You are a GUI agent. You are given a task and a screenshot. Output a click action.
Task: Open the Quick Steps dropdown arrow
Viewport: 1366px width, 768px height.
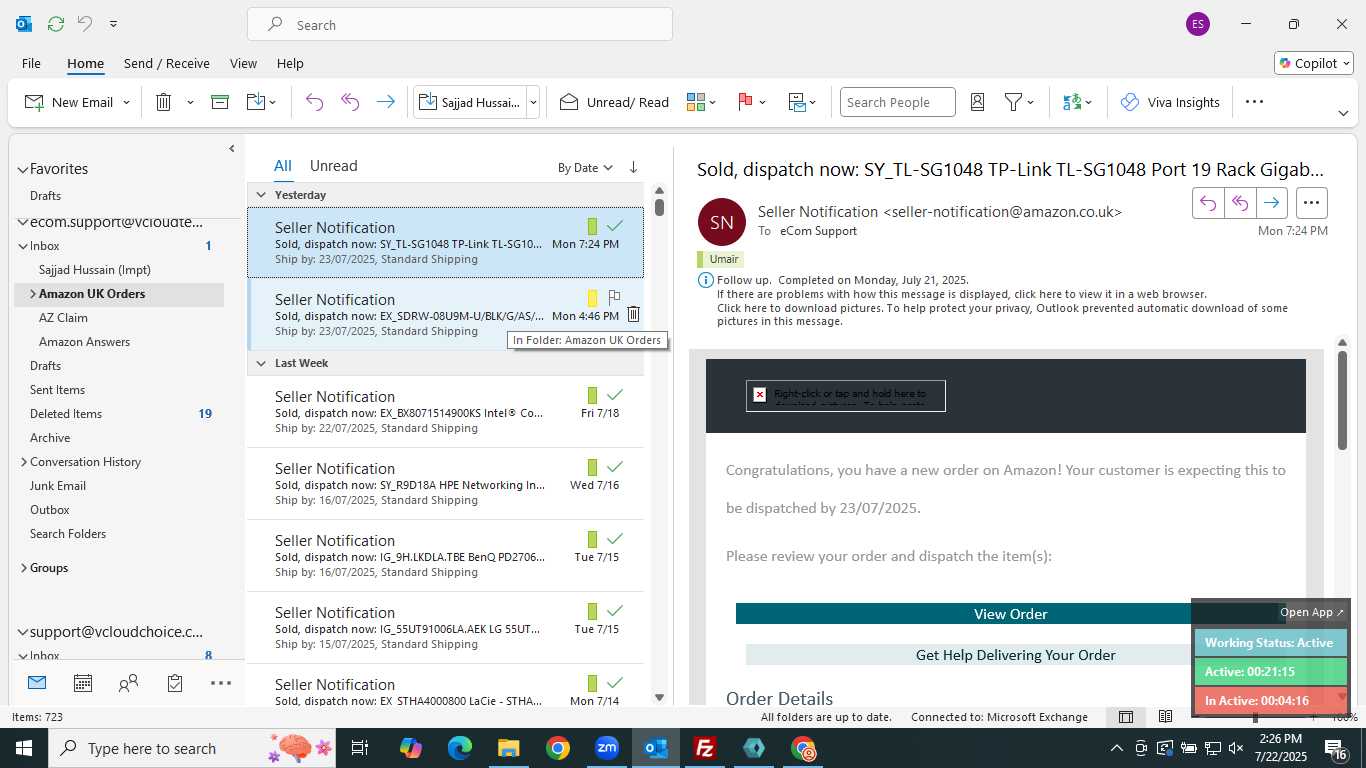click(533, 102)
